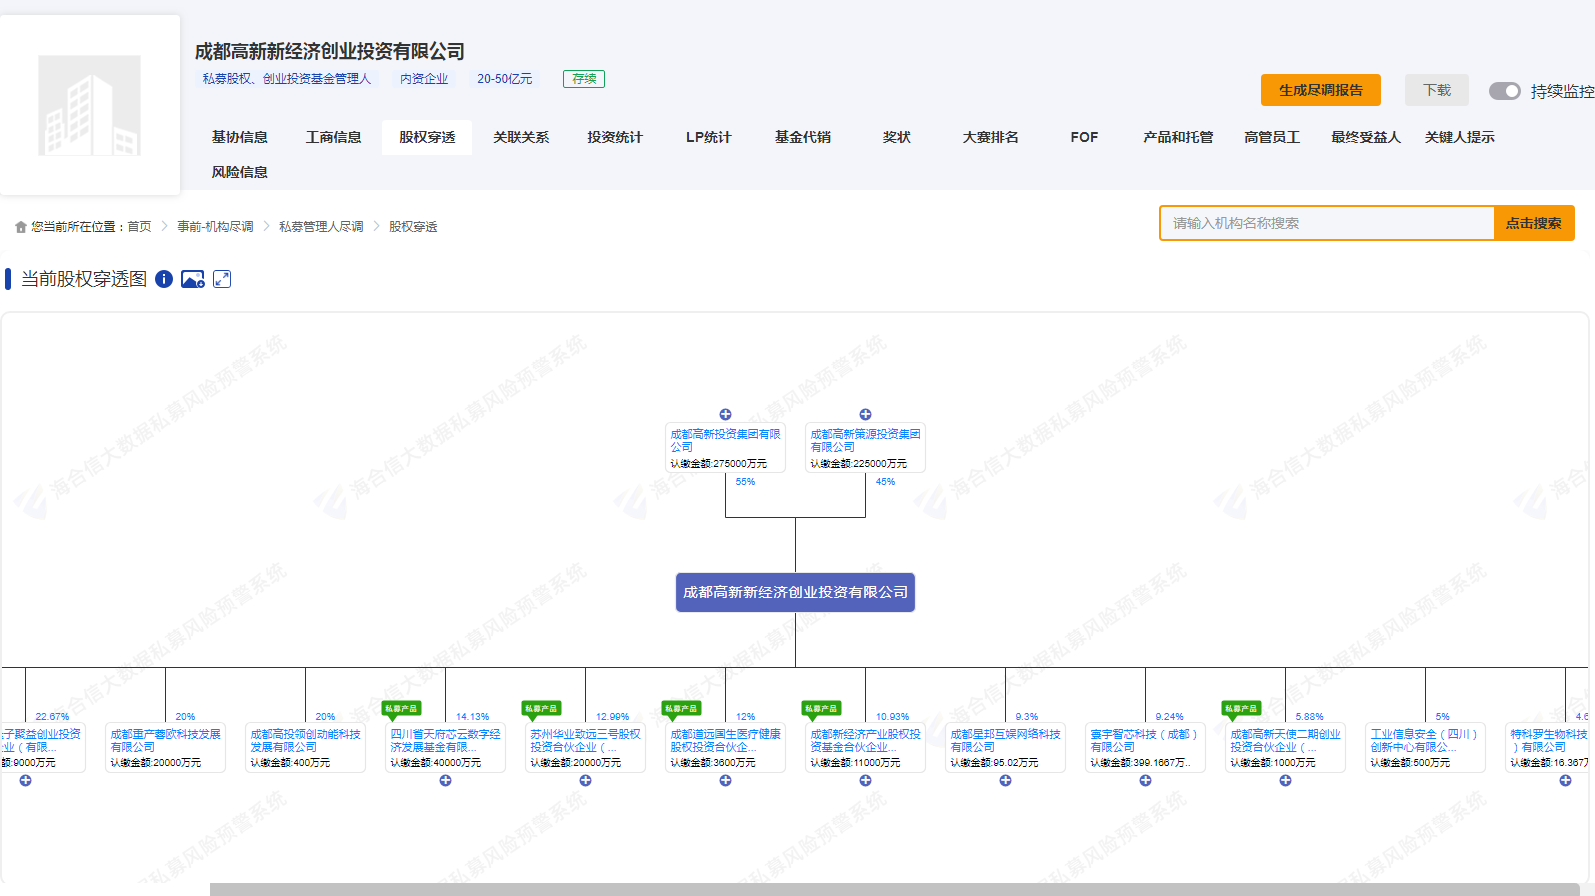
Task: Expand parents of 成都高新策源投资集团
Action: click(x=865, y=414)
